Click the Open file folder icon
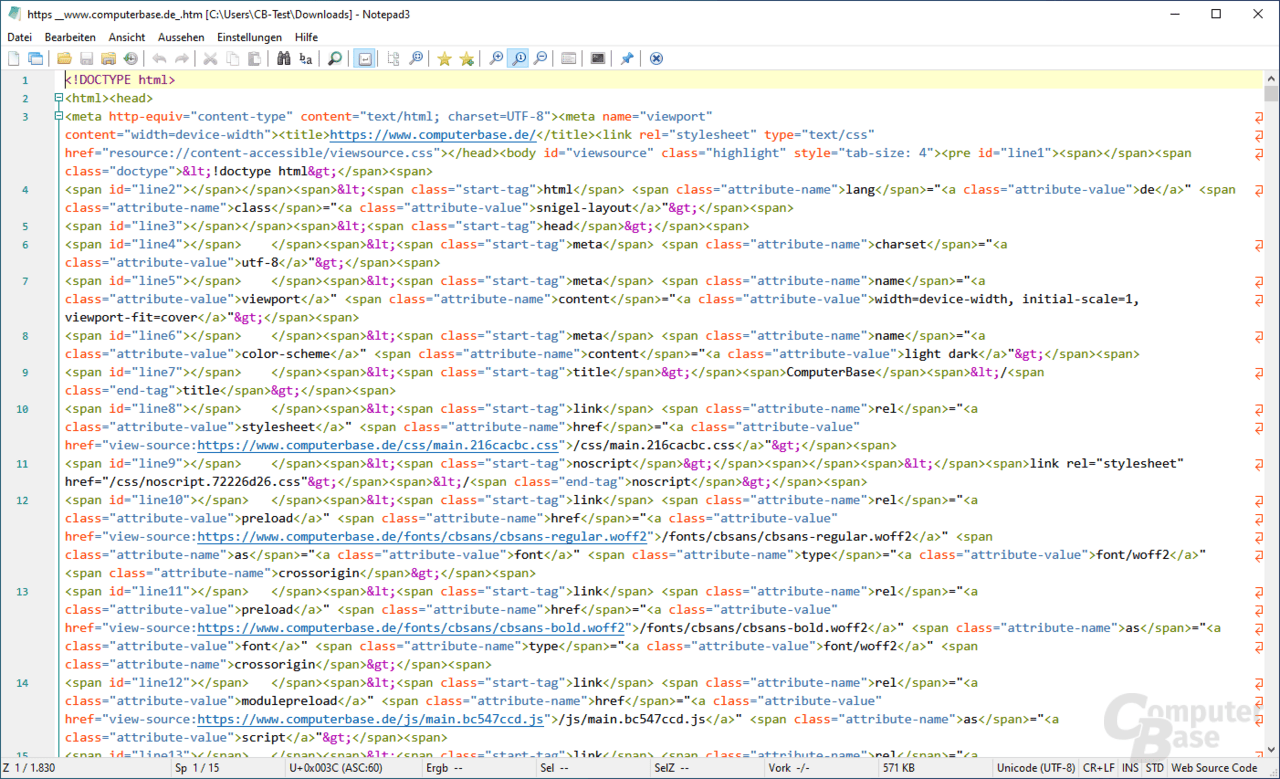This screenshot has height=779, width=1280. [64, 59]
